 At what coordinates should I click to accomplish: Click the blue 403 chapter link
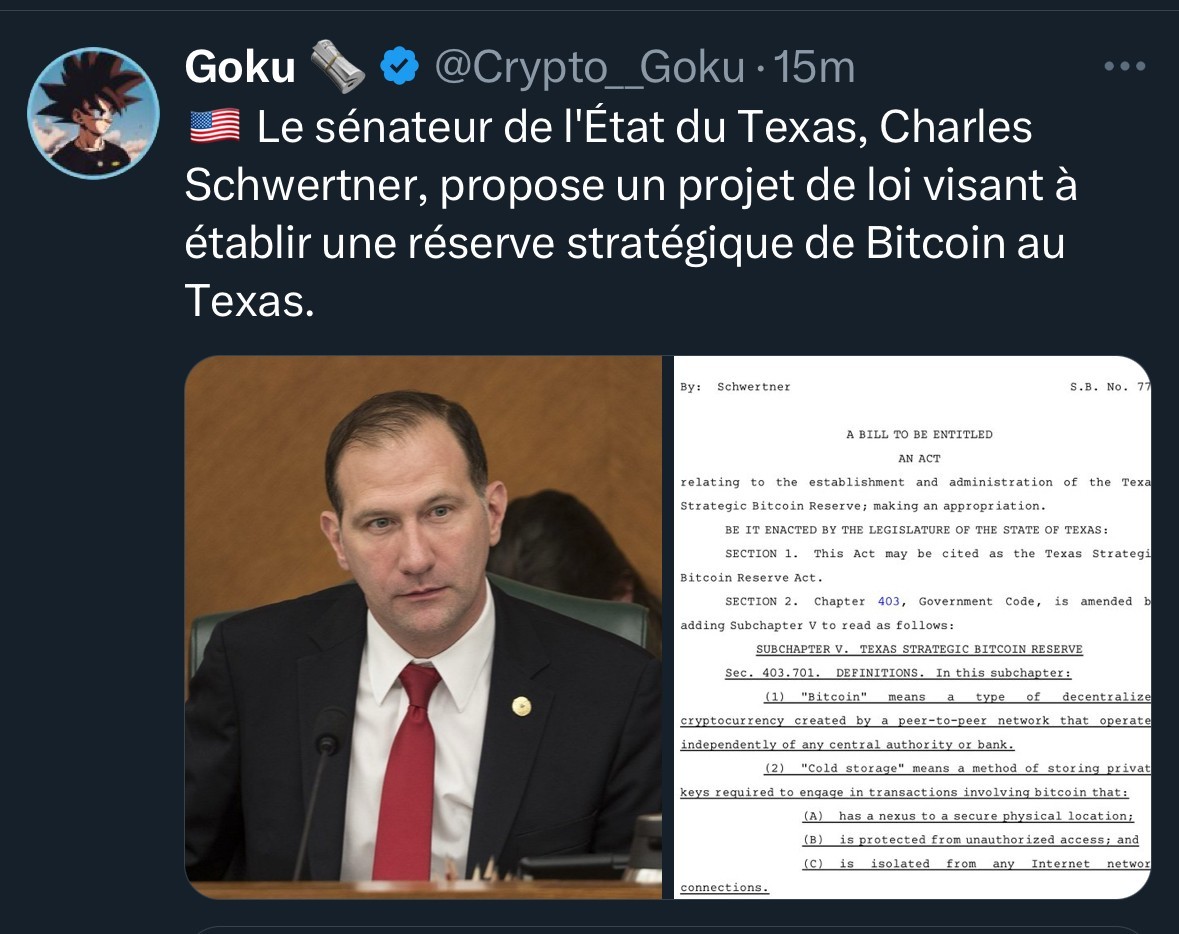click(888, 601)
